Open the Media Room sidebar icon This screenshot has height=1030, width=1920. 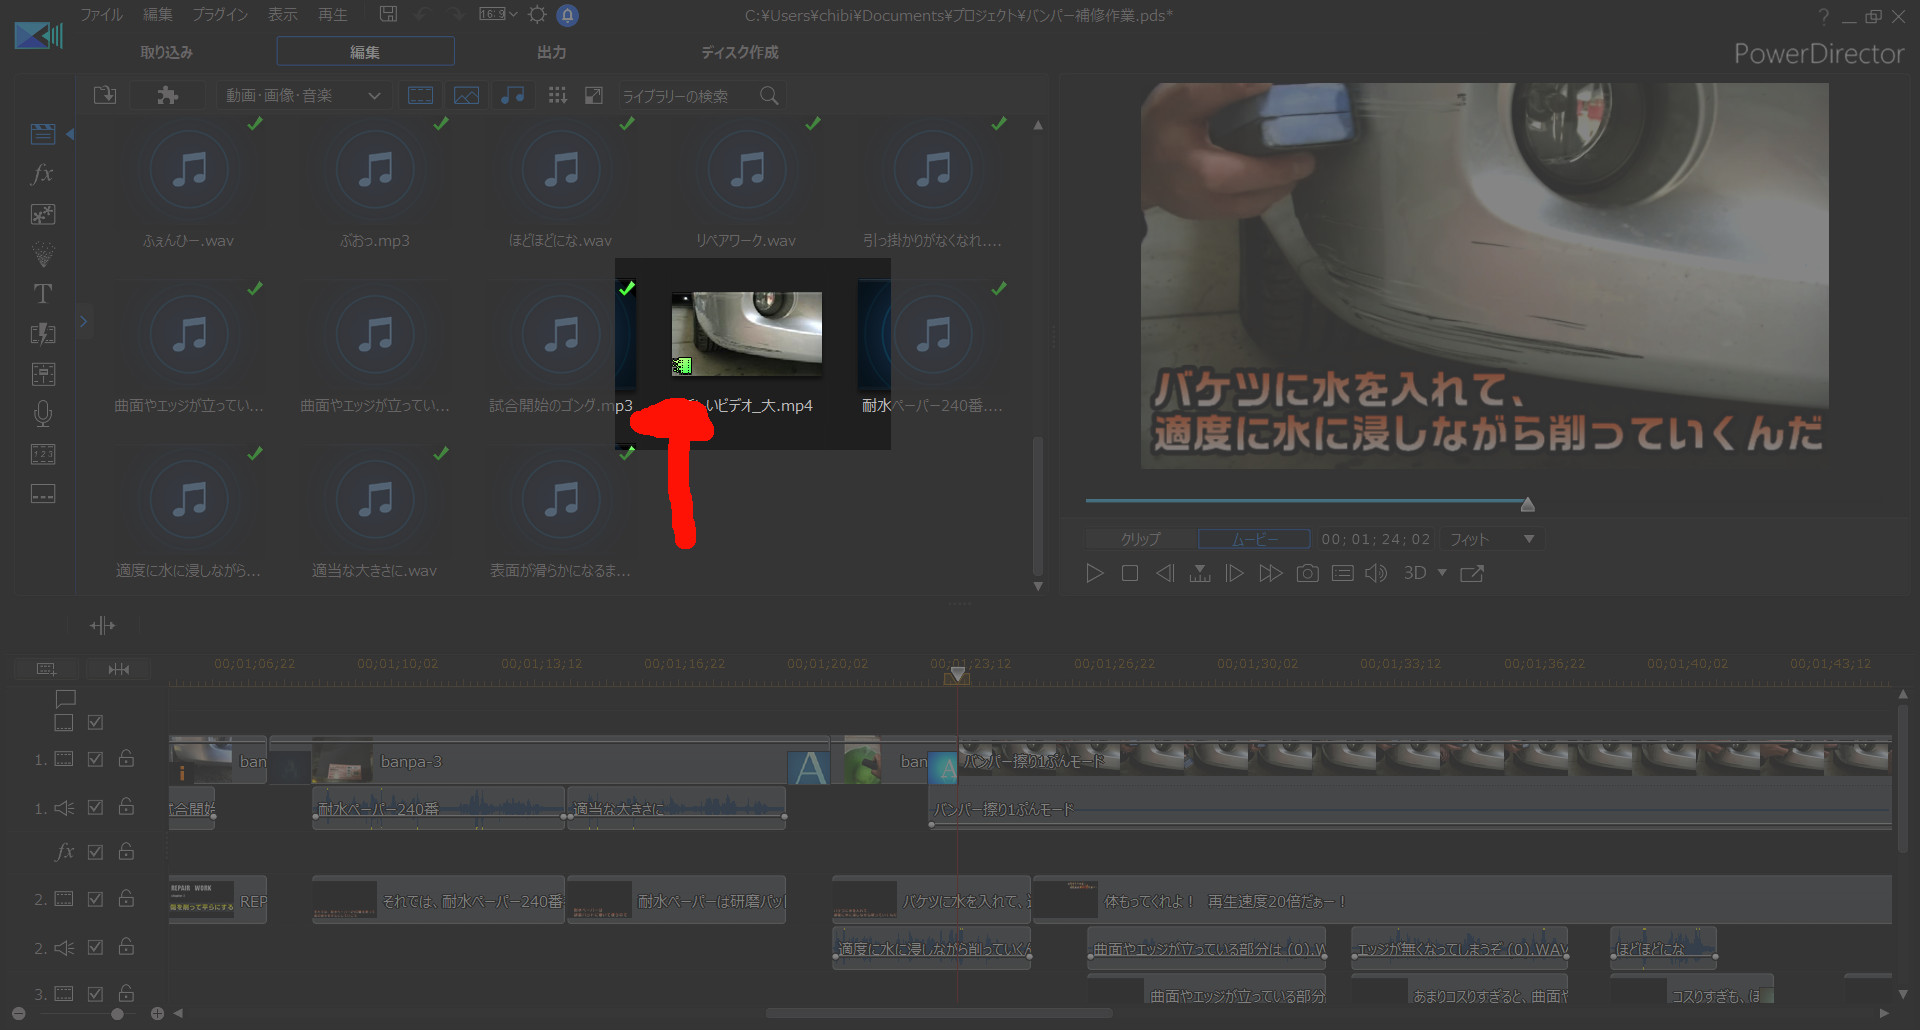click(x=43, y=133)
